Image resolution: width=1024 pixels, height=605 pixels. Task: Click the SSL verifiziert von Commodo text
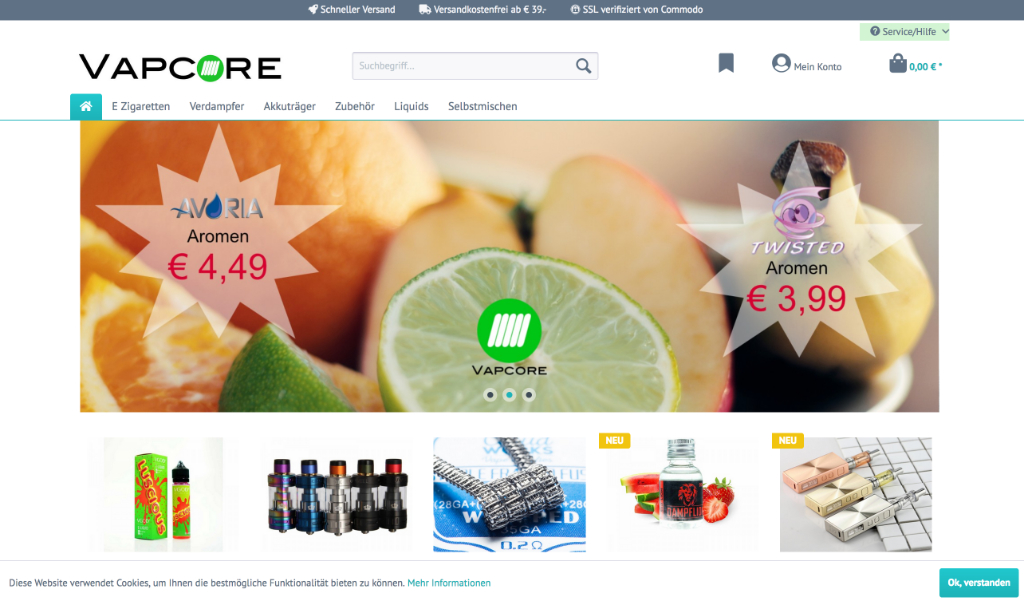643,9
